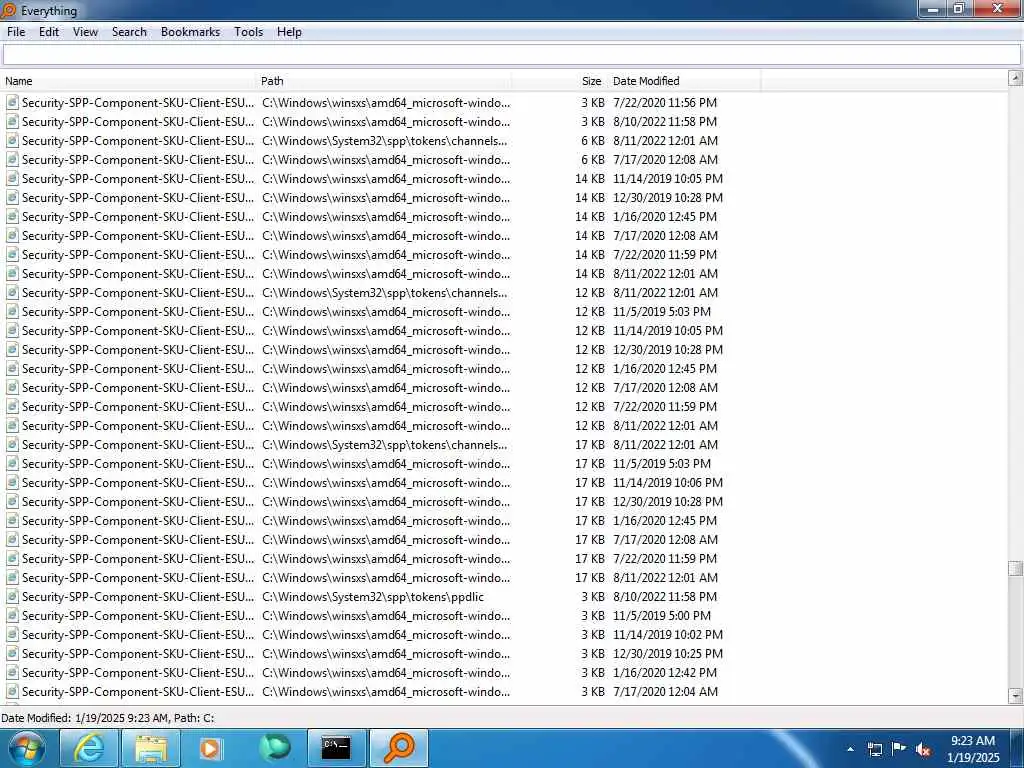Sort results by Size column header
This screenshot has height=768, width=1024.
[560, 81]
